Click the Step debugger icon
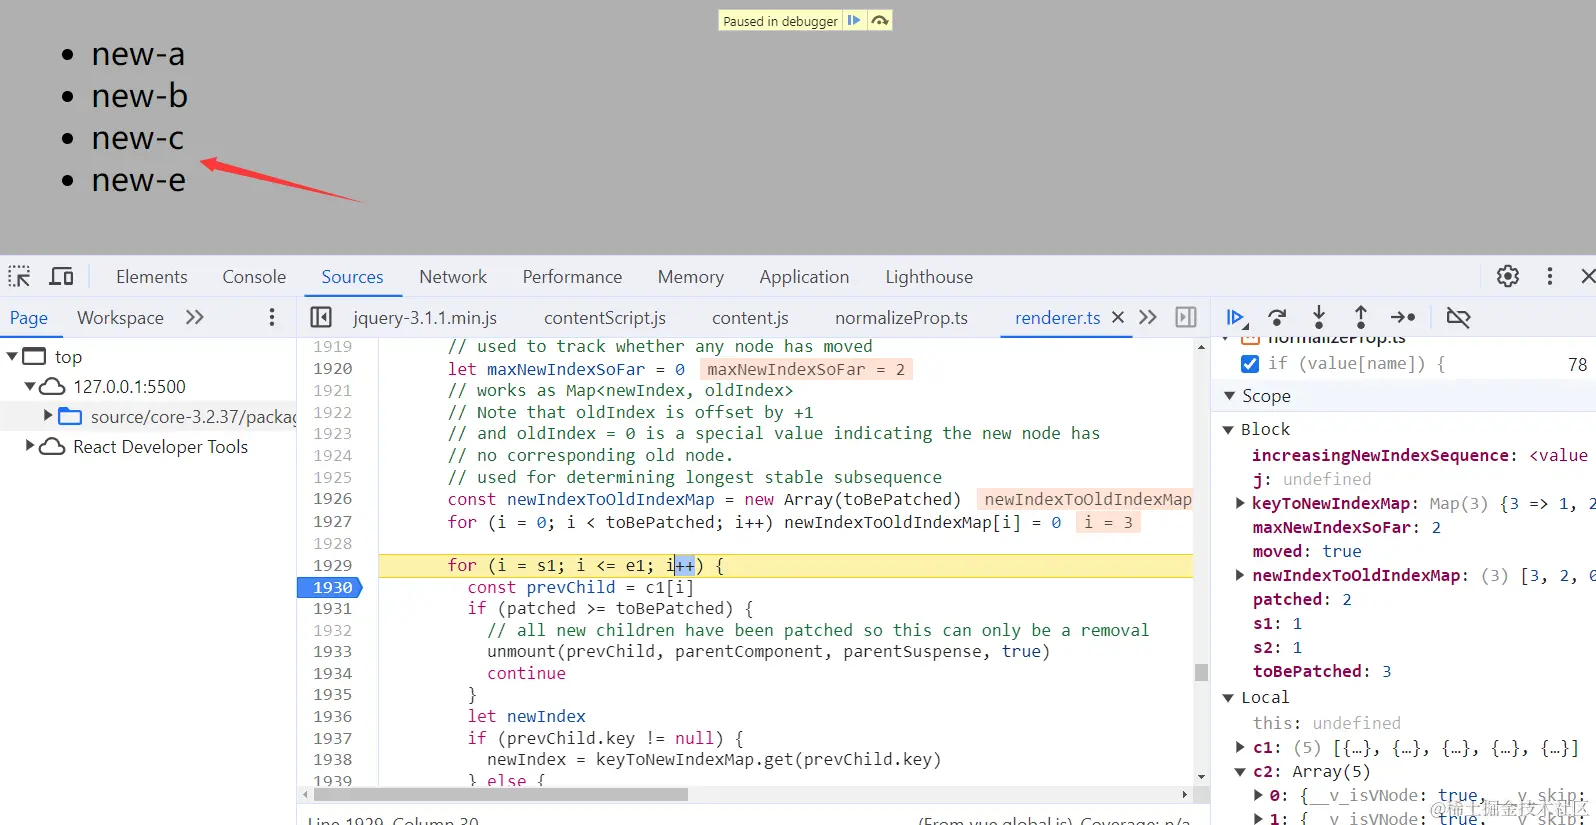 click(x=1403, y=318)
